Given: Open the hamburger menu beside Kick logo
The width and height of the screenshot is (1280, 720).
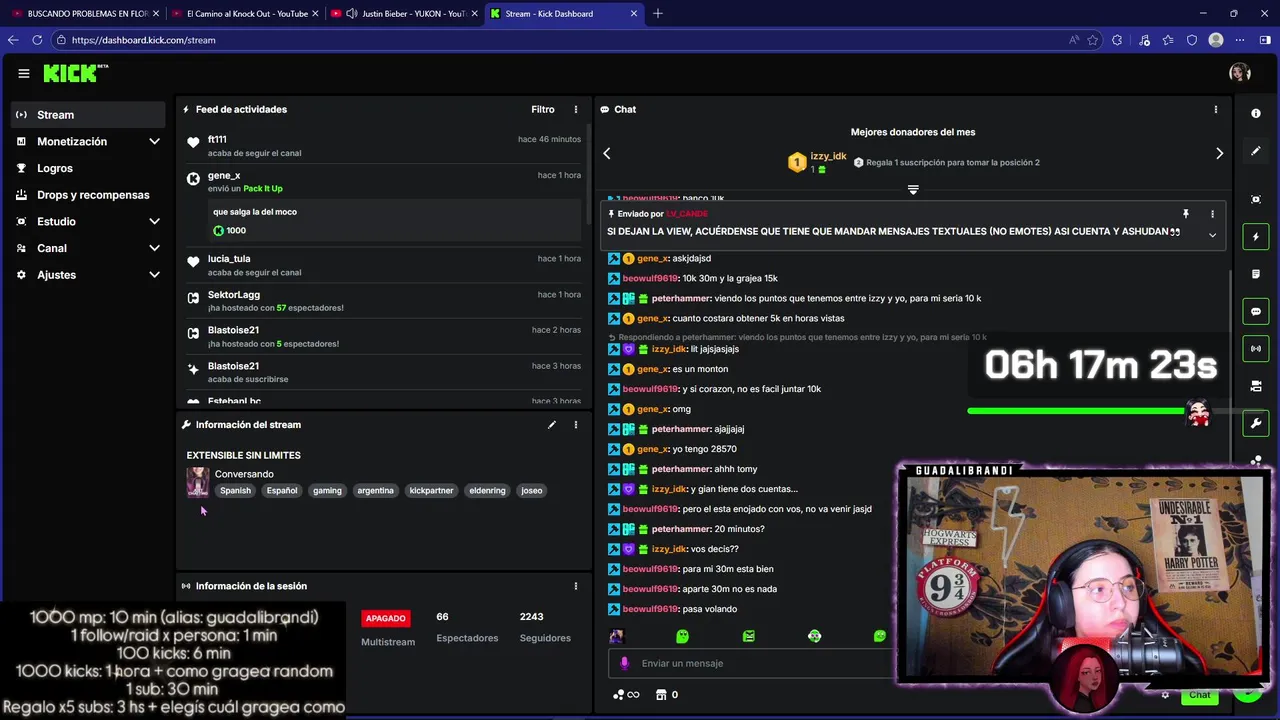Looking at the screenshot, I should click(x=23, y=73).
